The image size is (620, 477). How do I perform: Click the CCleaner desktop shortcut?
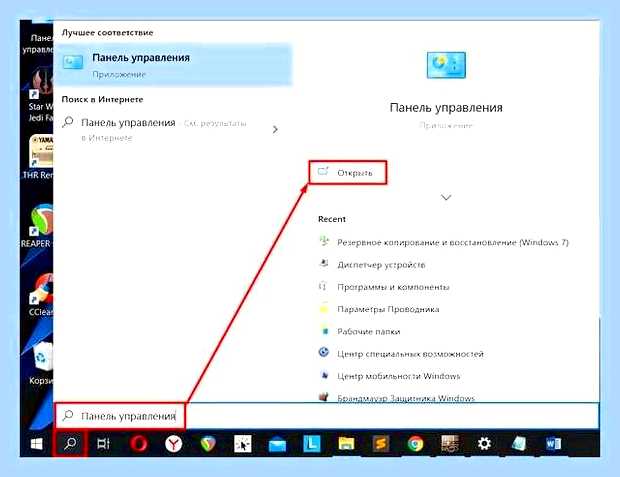(40, 295)
